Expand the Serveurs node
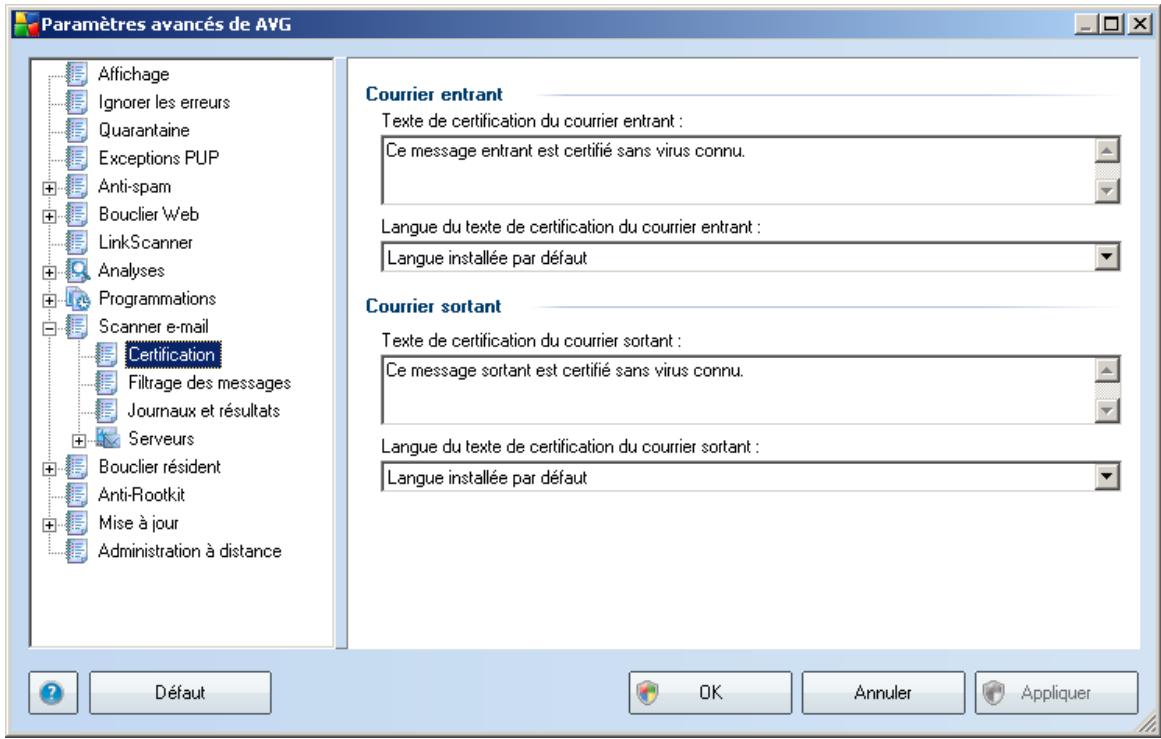The height and width of the screenshot is (739, 1161). coord(78,441)
